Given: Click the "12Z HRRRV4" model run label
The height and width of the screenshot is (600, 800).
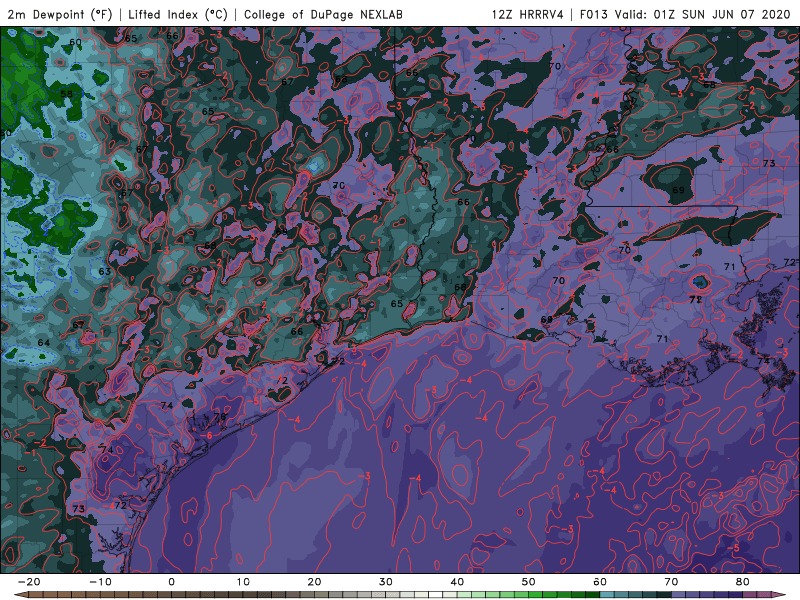Looking at the screenshot, I should pos(528,14).
